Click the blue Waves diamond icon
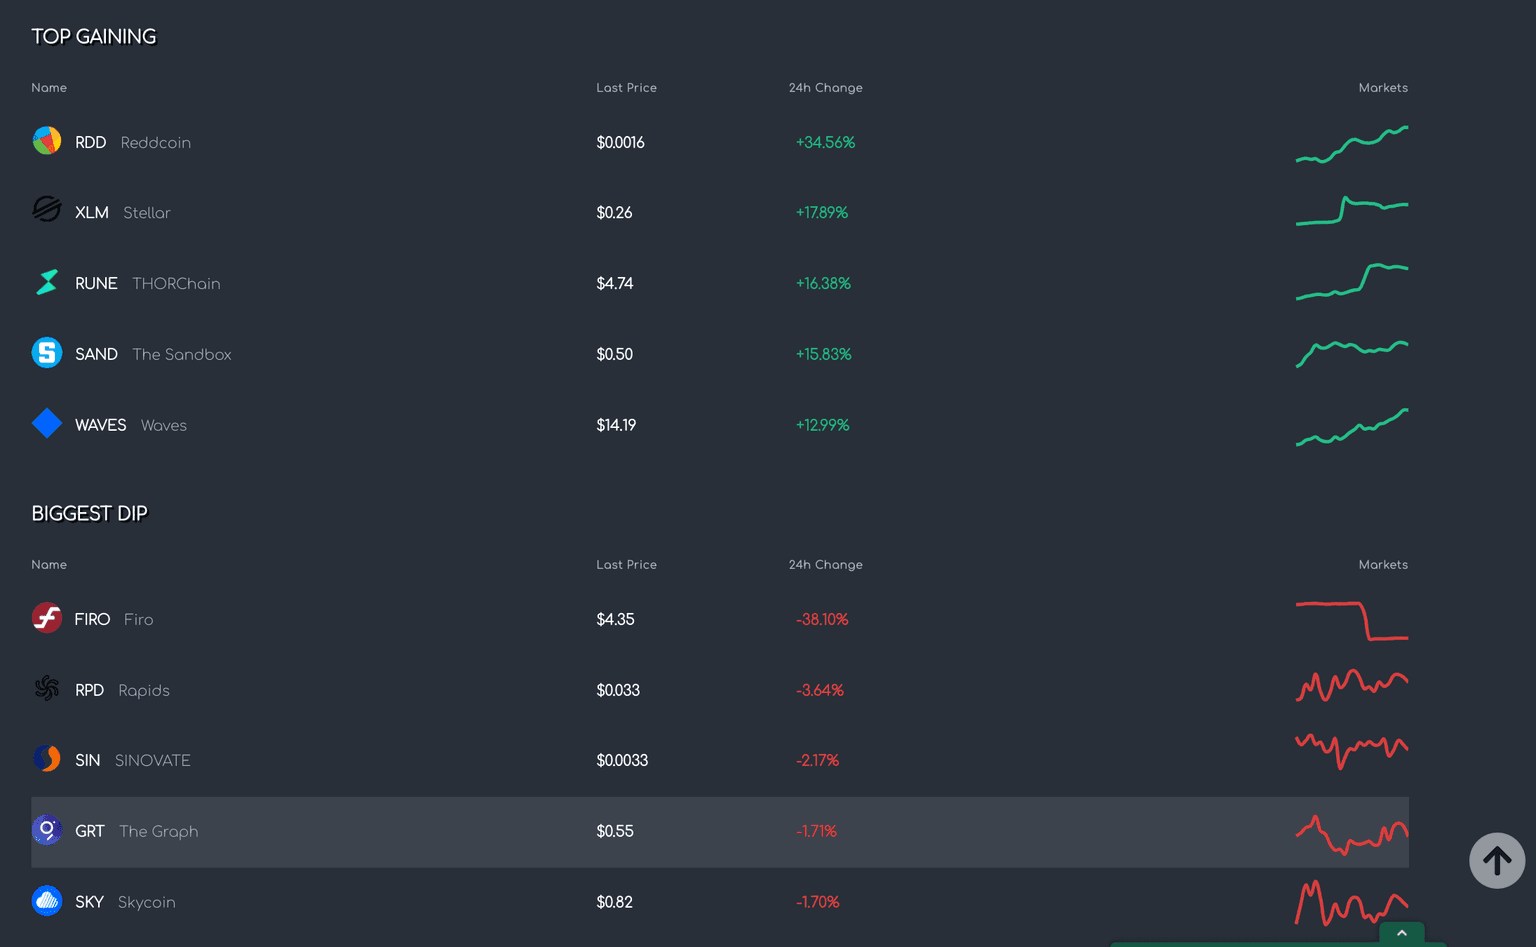This screenshot has height=947, width=1536. tap(47, 424)
